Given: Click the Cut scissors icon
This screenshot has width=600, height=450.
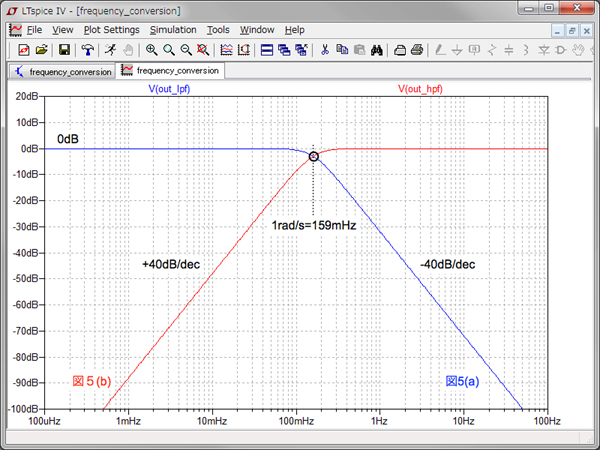Looking at the screenshot, I should point(324,49).
